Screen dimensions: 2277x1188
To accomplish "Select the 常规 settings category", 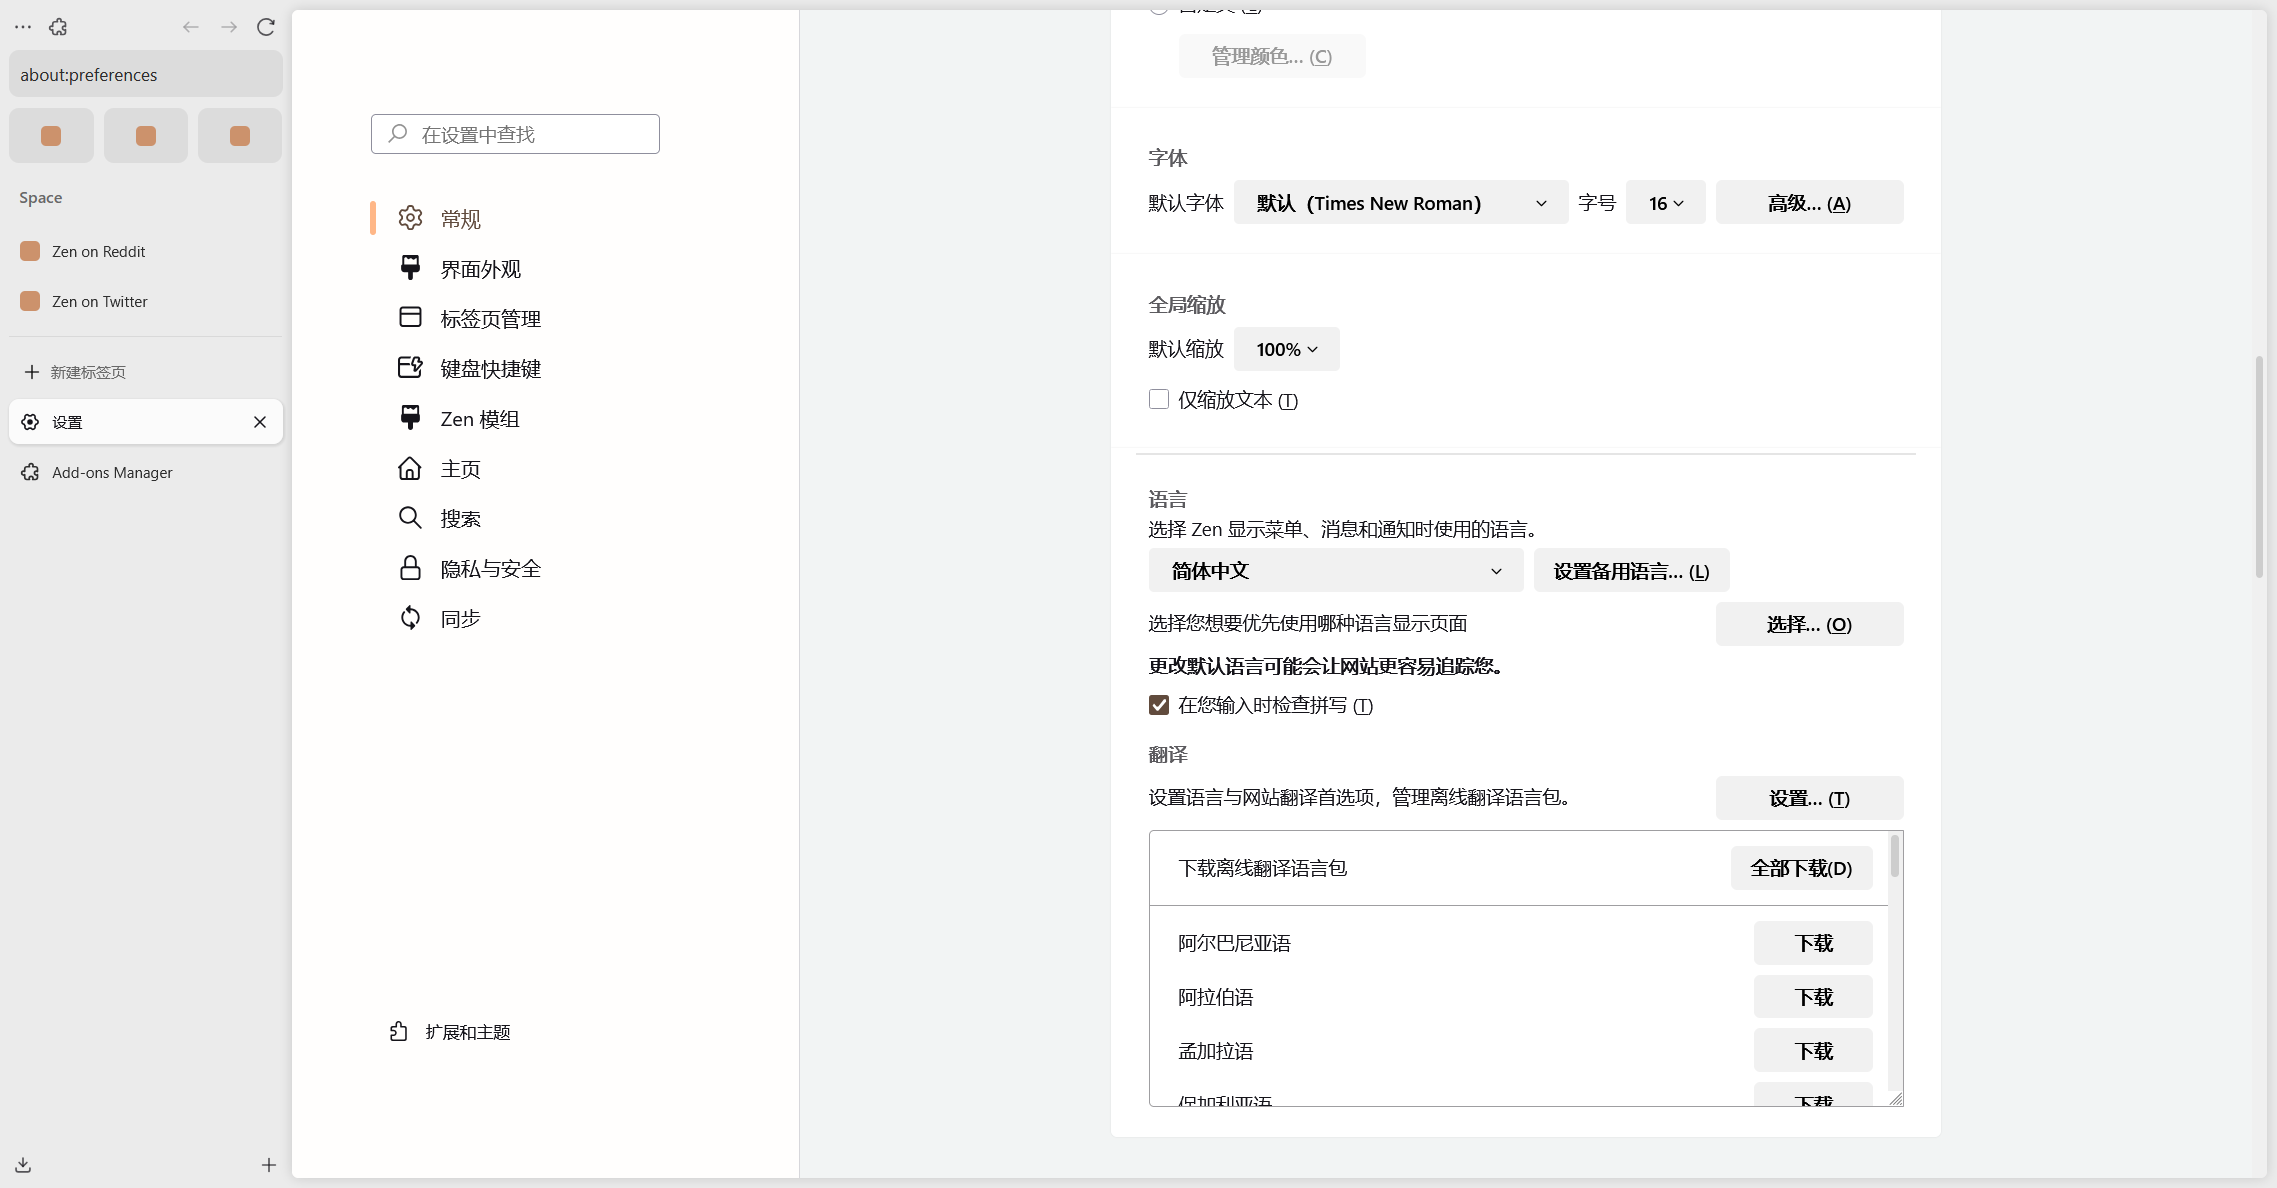I will pyautogui.click(x=515, y=218).
